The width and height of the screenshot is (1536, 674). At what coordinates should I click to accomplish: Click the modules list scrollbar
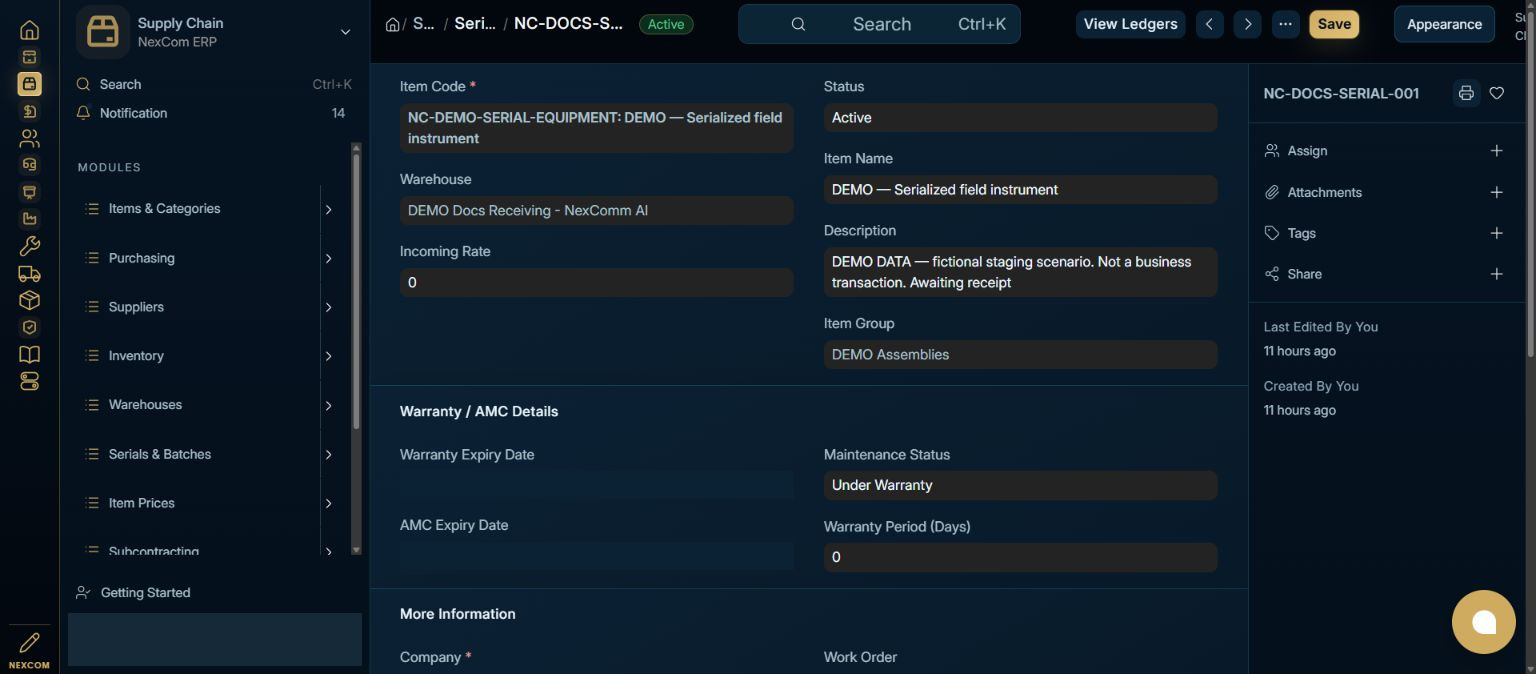point(356,290)
